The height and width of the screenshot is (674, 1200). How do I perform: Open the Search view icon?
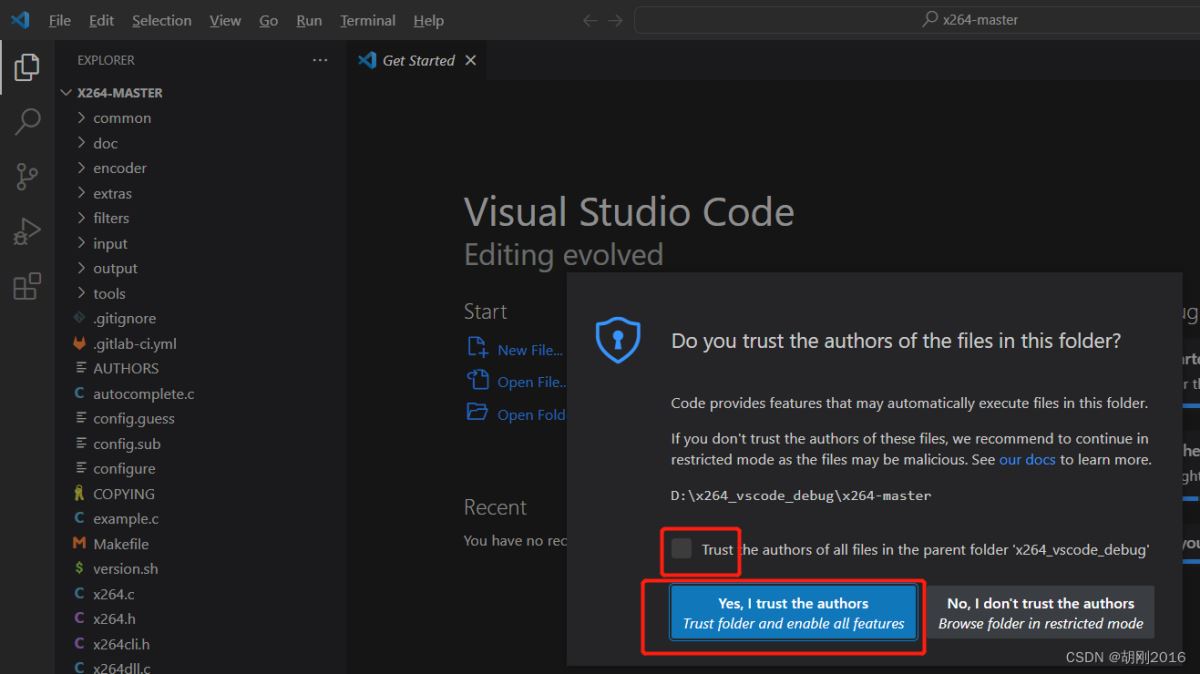pos(27,122)
